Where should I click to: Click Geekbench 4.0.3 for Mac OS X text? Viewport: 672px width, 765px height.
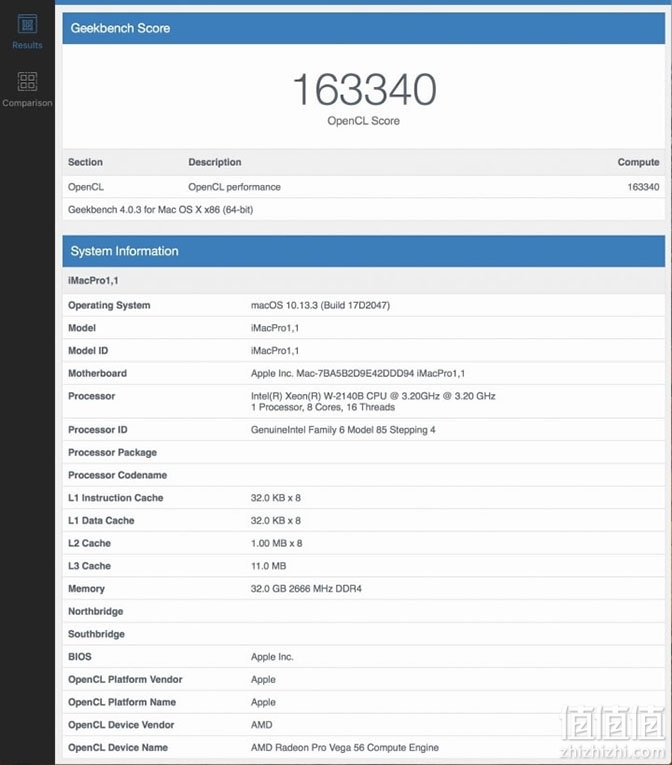tap(161, 210)
